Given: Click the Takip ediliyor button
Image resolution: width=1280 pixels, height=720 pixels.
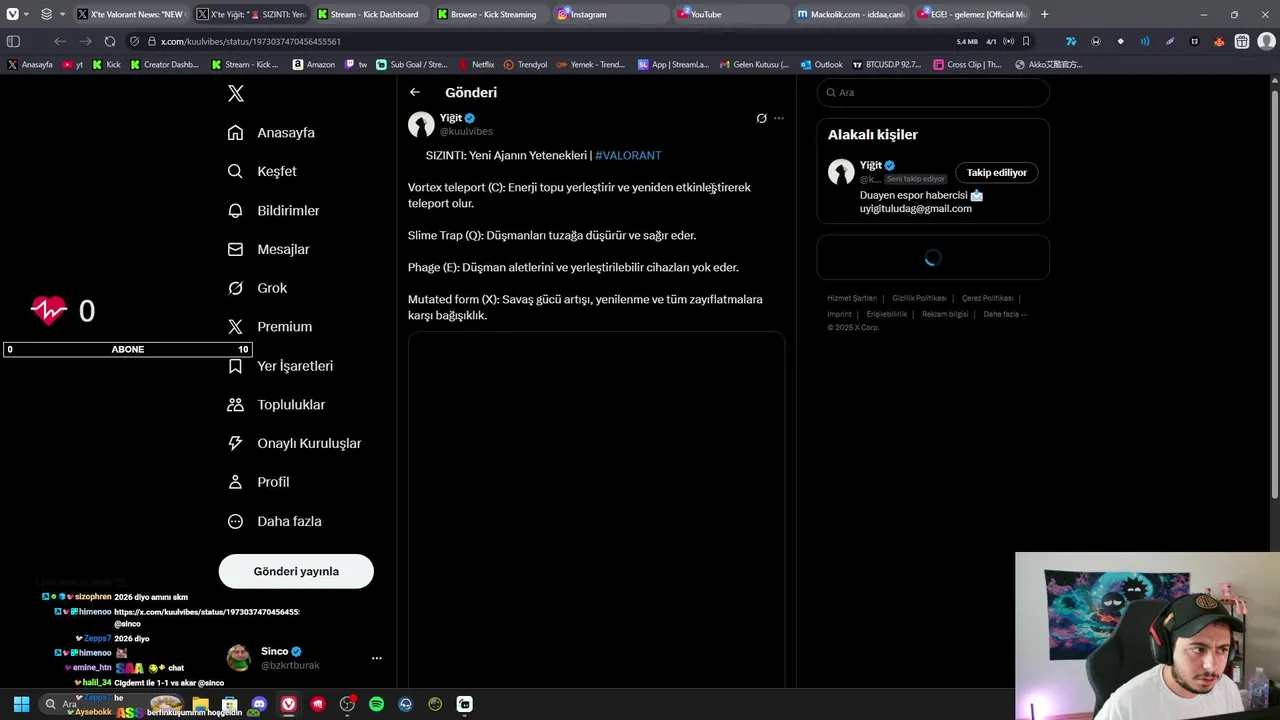Looking at the screenshot, I should 996,172.
